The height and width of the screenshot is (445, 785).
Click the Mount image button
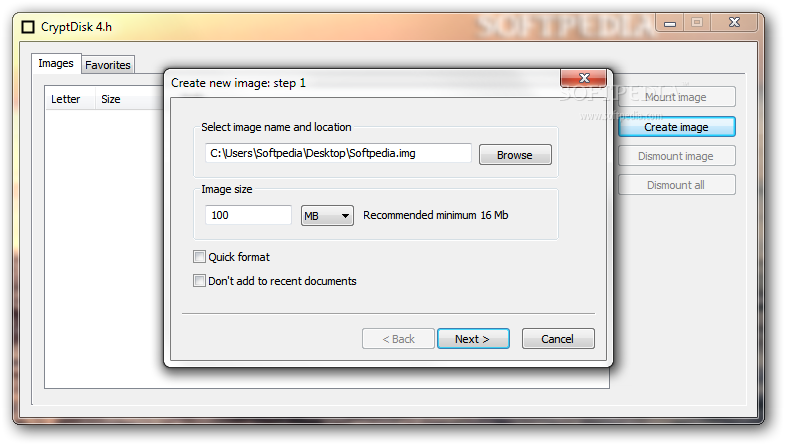[677, 97]
